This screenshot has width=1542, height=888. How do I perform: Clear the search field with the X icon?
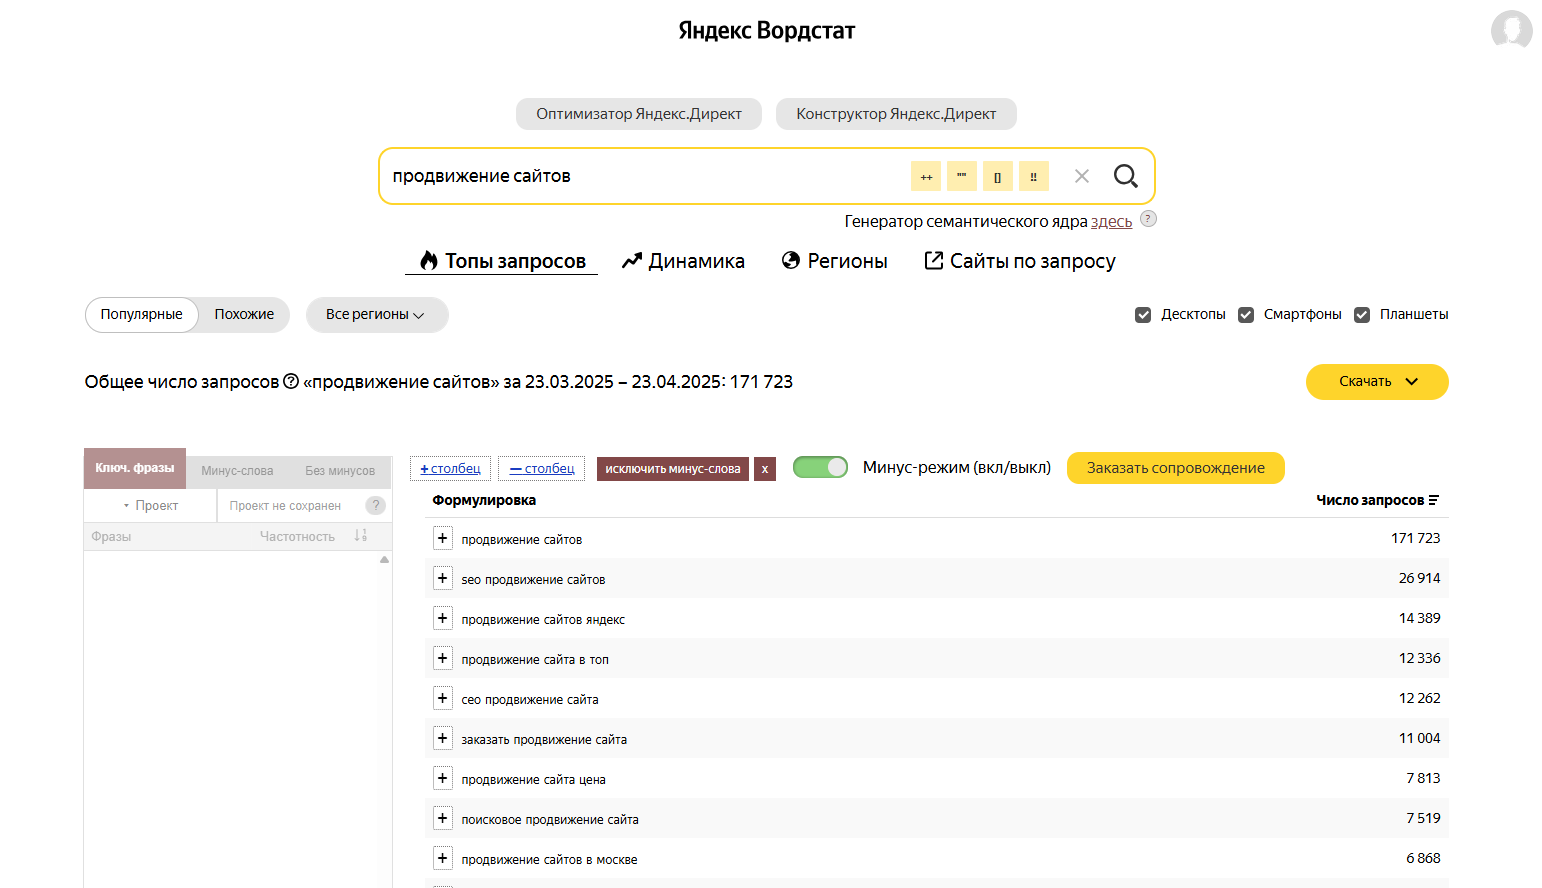[x=1082, y=176]
